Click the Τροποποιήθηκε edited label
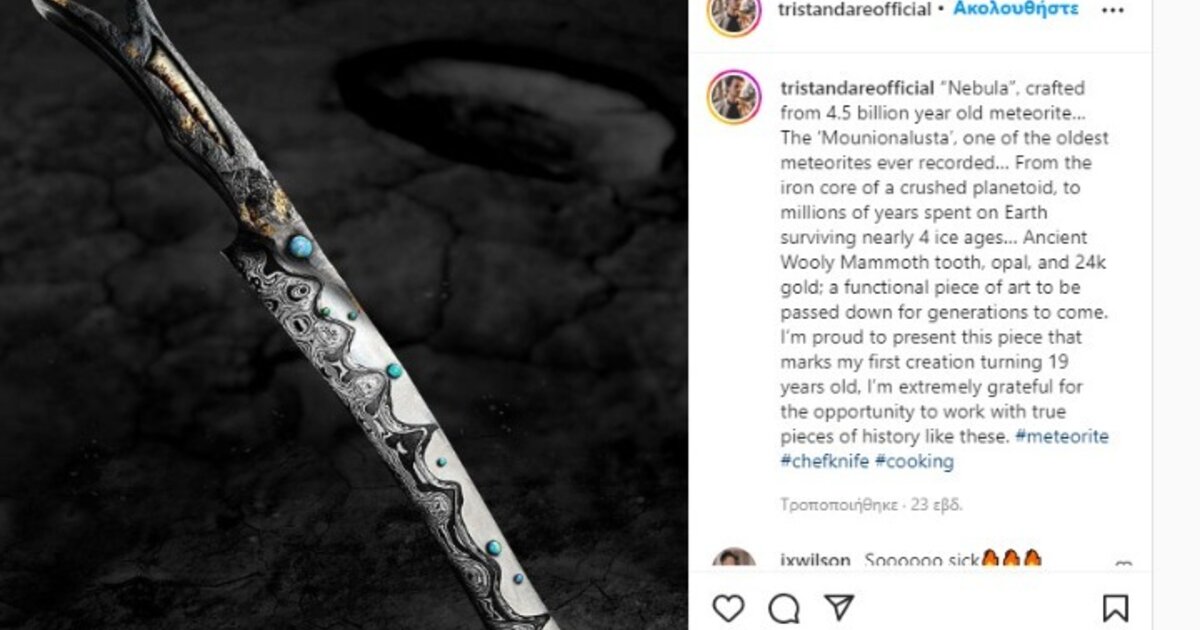This screenshot has height=630, width=1200. [838, 505]
